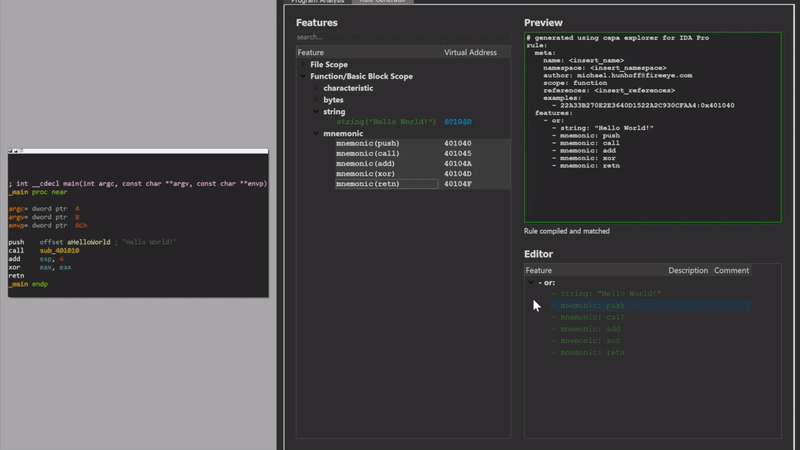This screenshot has width=800, height=450.
Task: Select the string("Hello World!") feature row
Action: pyautogui.click(x=386, y=122)
